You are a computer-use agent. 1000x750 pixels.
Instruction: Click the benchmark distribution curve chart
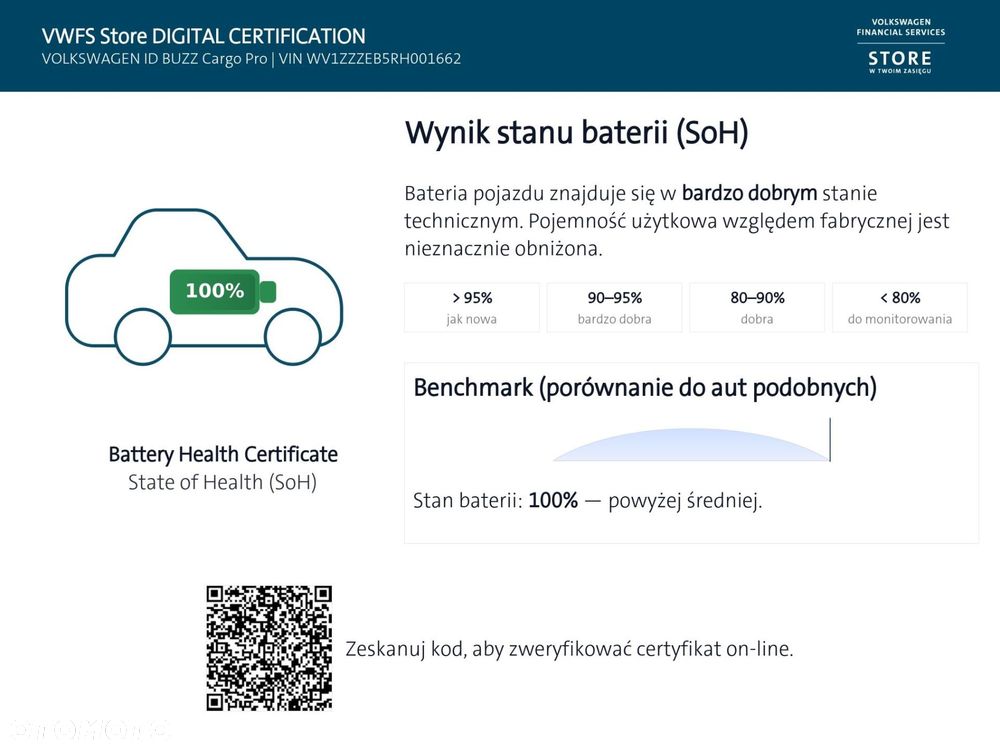(692, 444)
